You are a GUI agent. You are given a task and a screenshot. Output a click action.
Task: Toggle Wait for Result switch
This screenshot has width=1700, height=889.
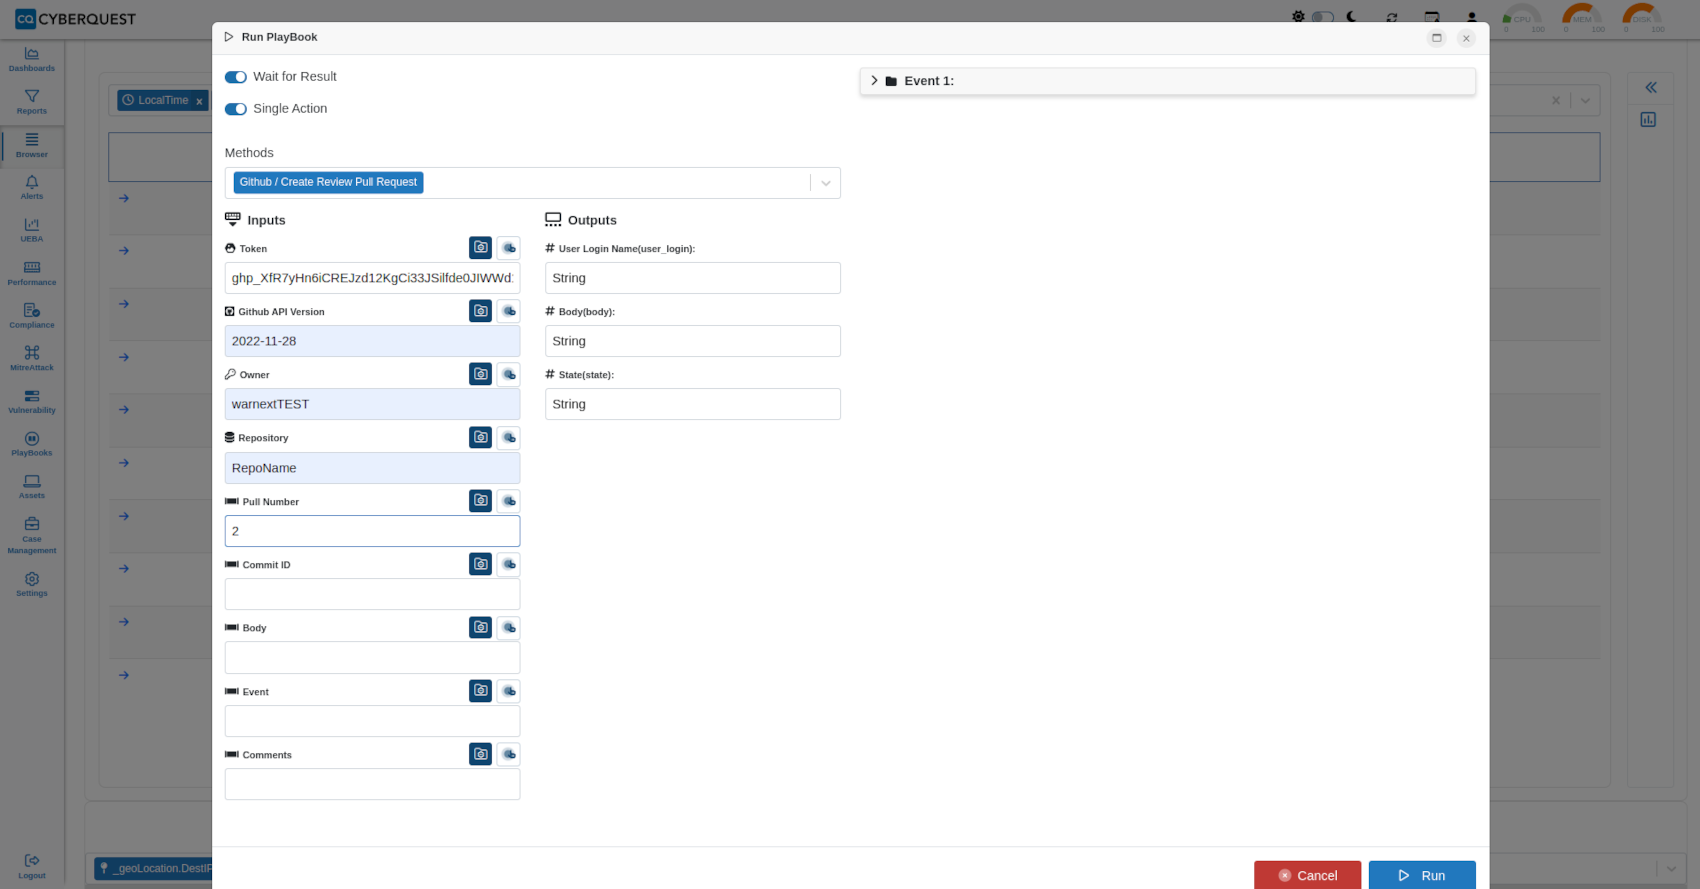click(236, 77)
